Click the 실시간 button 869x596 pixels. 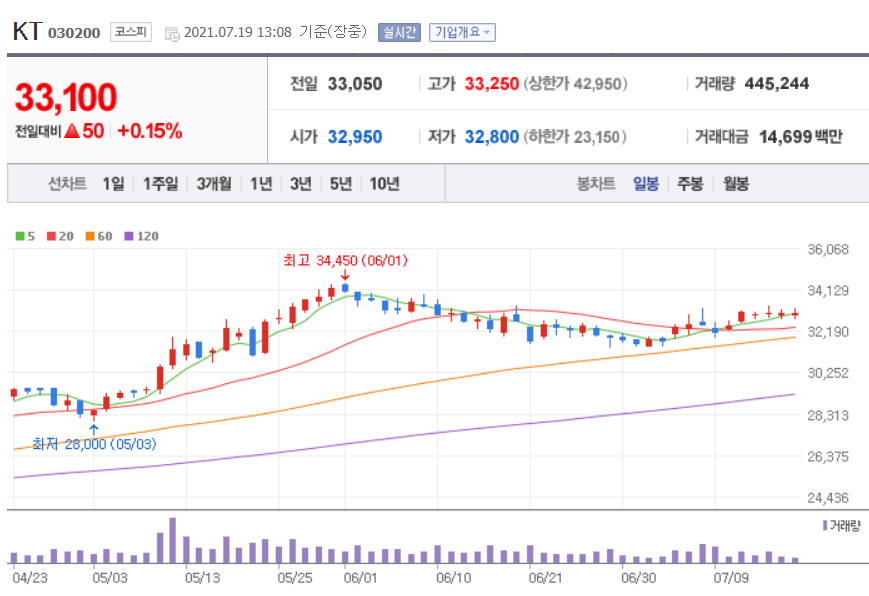(x=399, y=32)
